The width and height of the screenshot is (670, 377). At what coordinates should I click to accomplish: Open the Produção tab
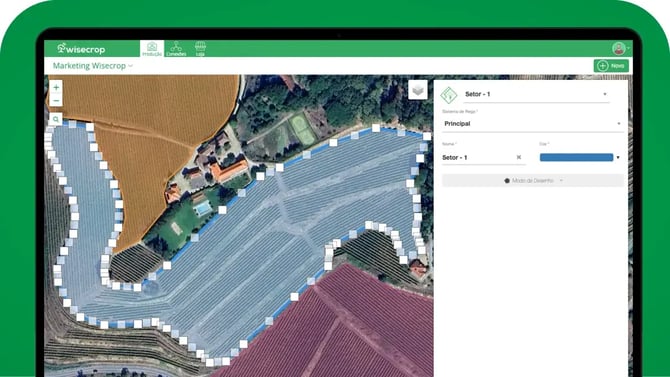tap(152, 49)
